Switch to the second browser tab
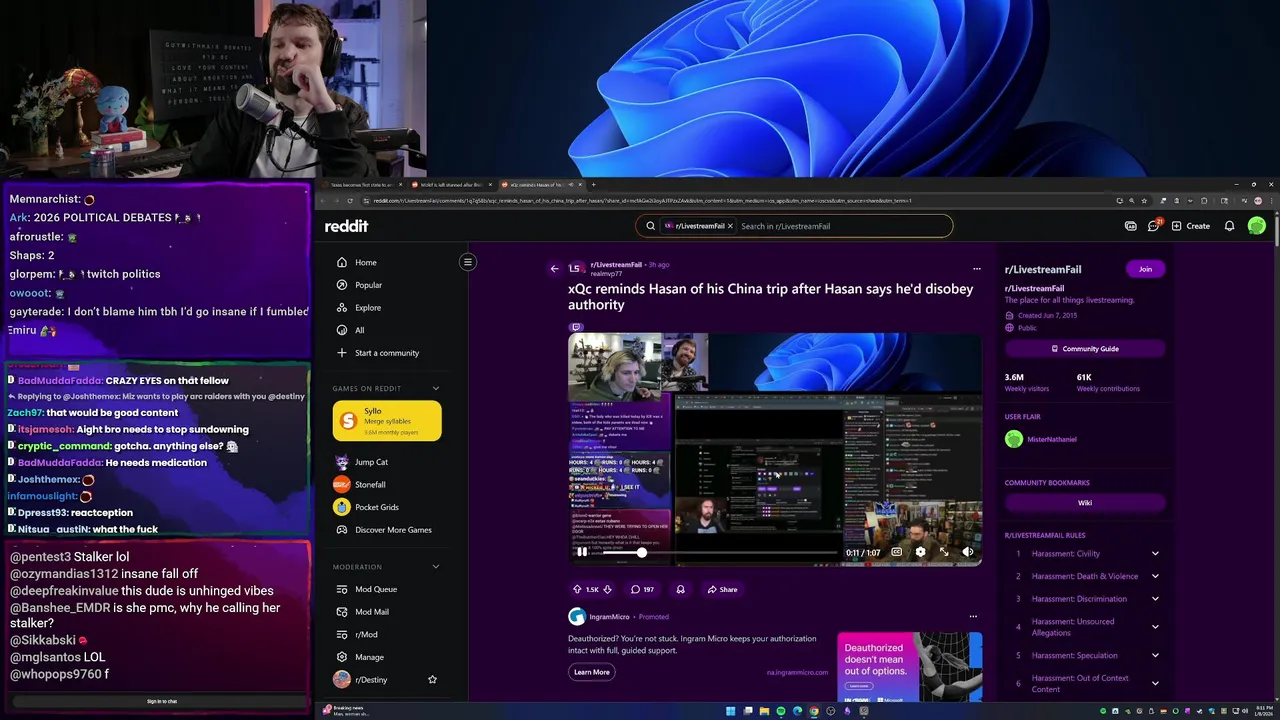This screenshot has width=1280, height=720. click(452, 185)
